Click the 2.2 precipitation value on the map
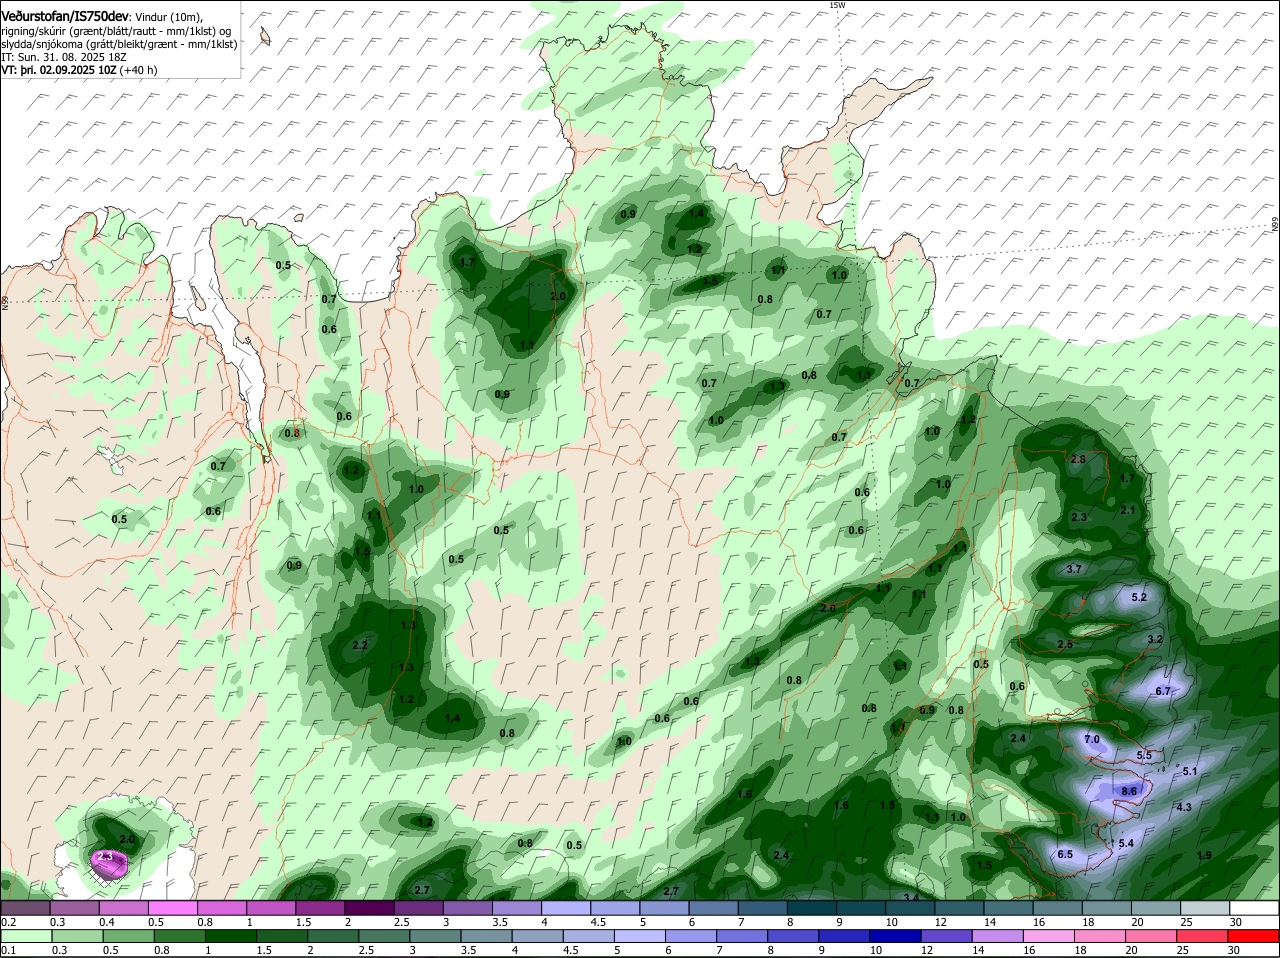This screenshot has width=1280, height=958. click(361, 645)
